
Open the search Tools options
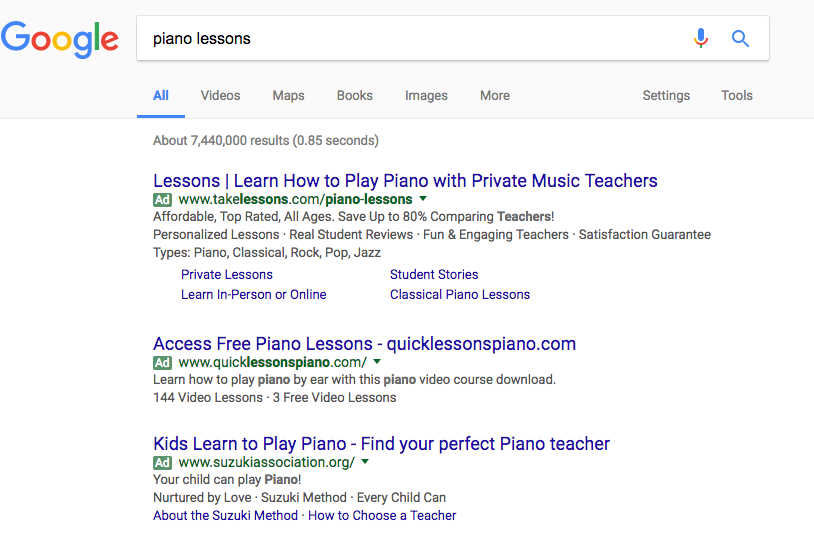[x=737, y=96]
